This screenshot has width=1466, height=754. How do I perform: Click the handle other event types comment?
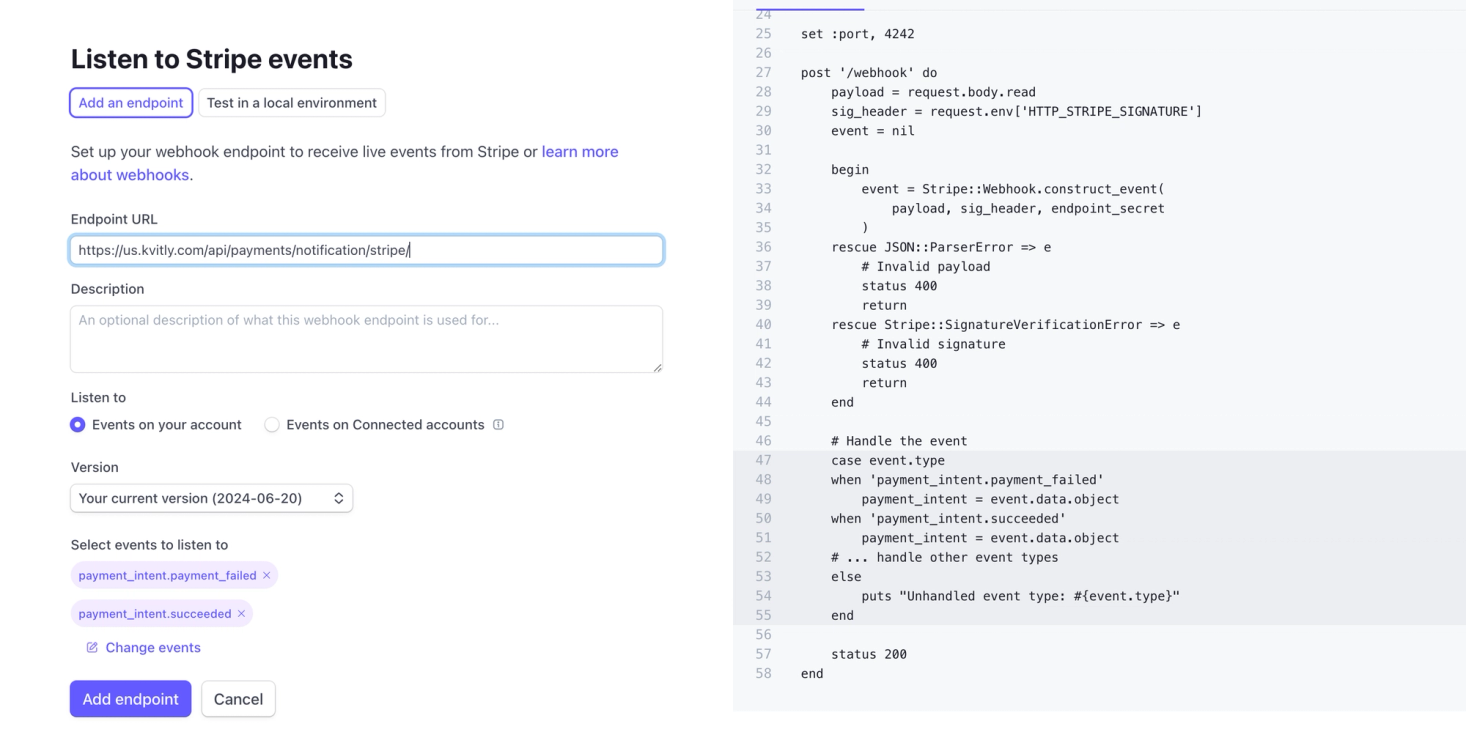945,558
